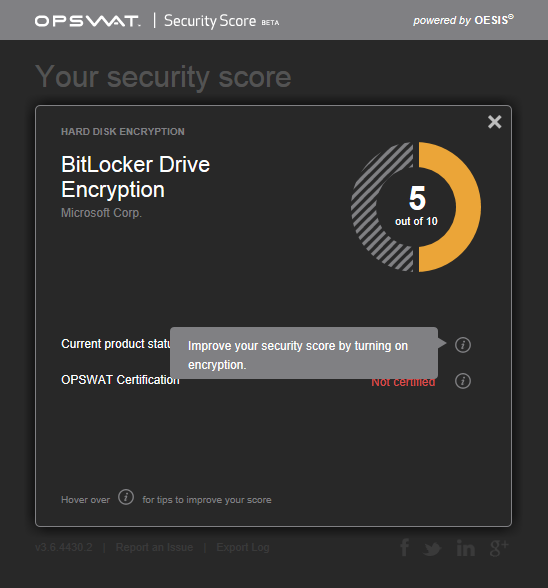This screenshot has height=588, width=548.
Task: Click the info icon in hover tip legend
Action: pyautogui.click(x=126, y=497)
